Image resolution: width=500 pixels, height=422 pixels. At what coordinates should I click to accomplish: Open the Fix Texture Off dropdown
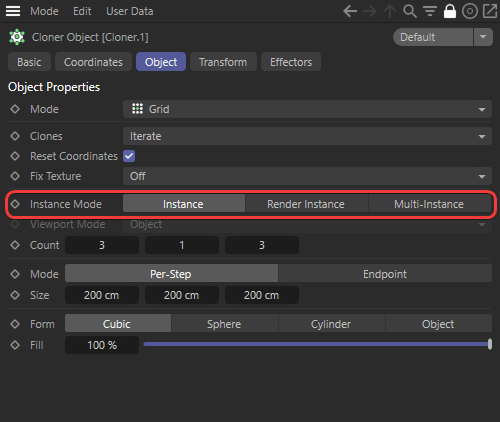pyautogui.click(x=307, y=176)
